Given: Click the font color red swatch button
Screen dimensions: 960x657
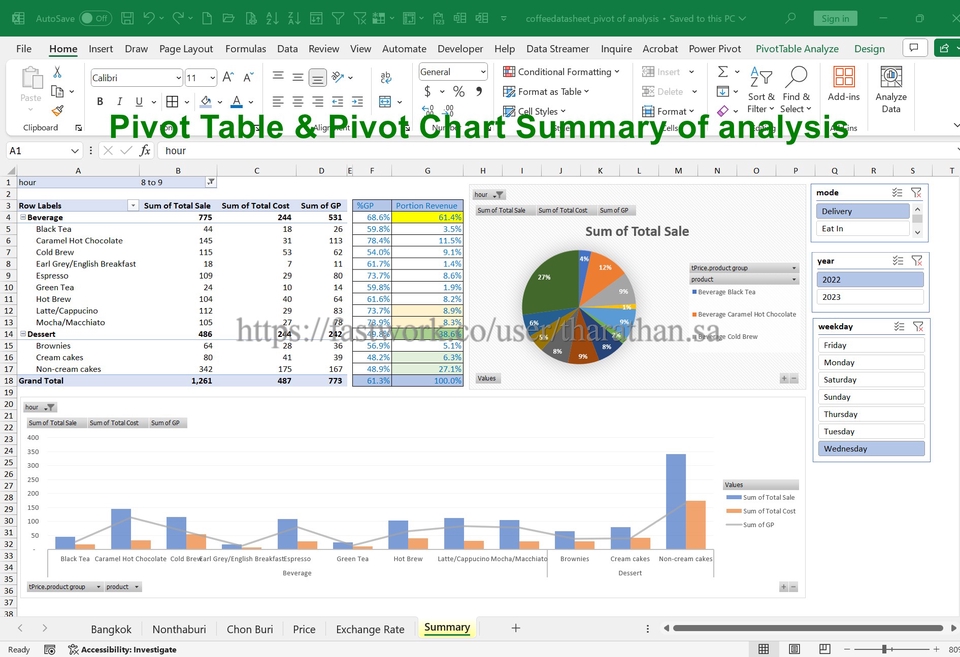Looking at the screenshot, I should tap(236, 101).
